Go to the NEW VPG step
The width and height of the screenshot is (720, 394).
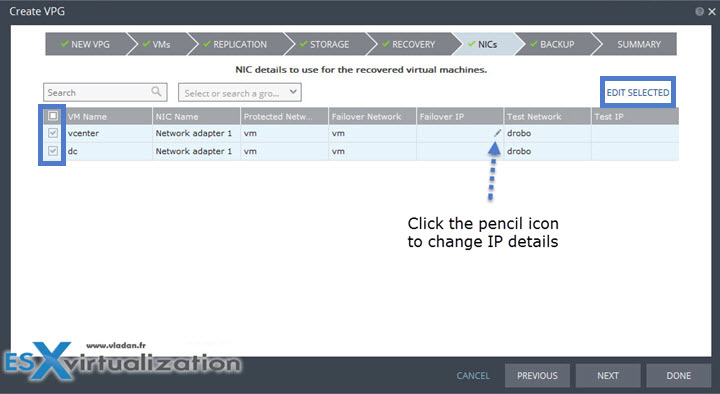pyautogui.click(x=85, y=45)
